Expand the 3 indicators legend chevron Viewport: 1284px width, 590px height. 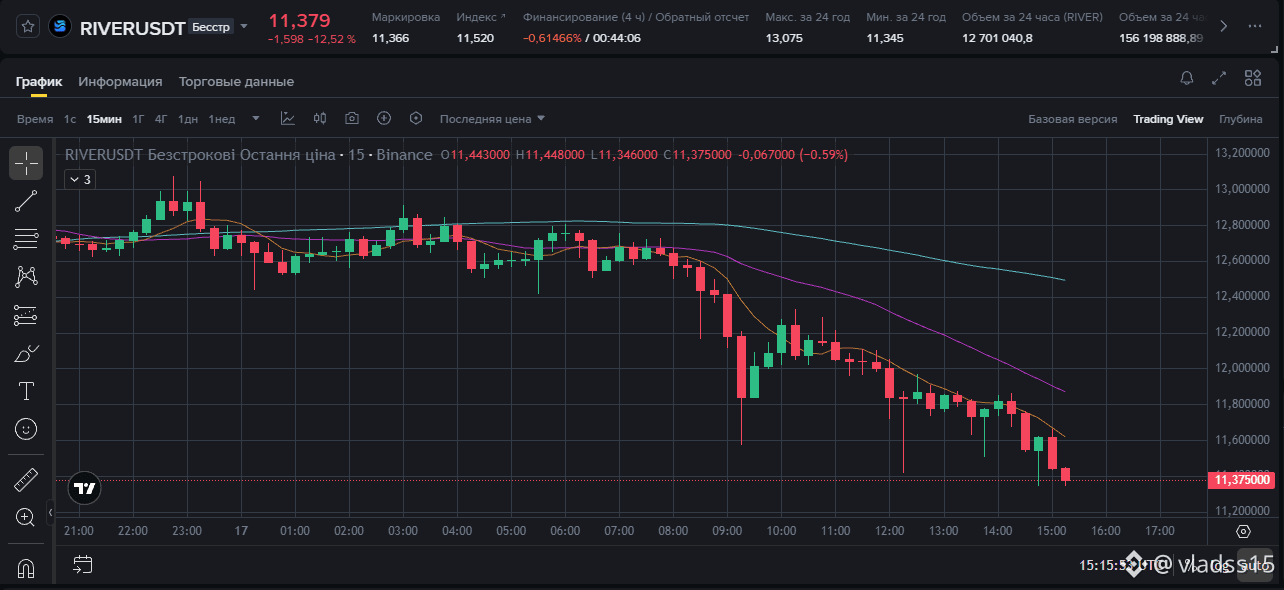80,179
